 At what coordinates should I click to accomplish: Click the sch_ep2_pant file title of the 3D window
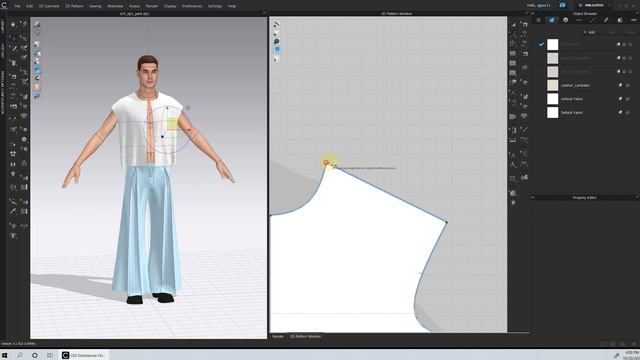tap(134, 13)
